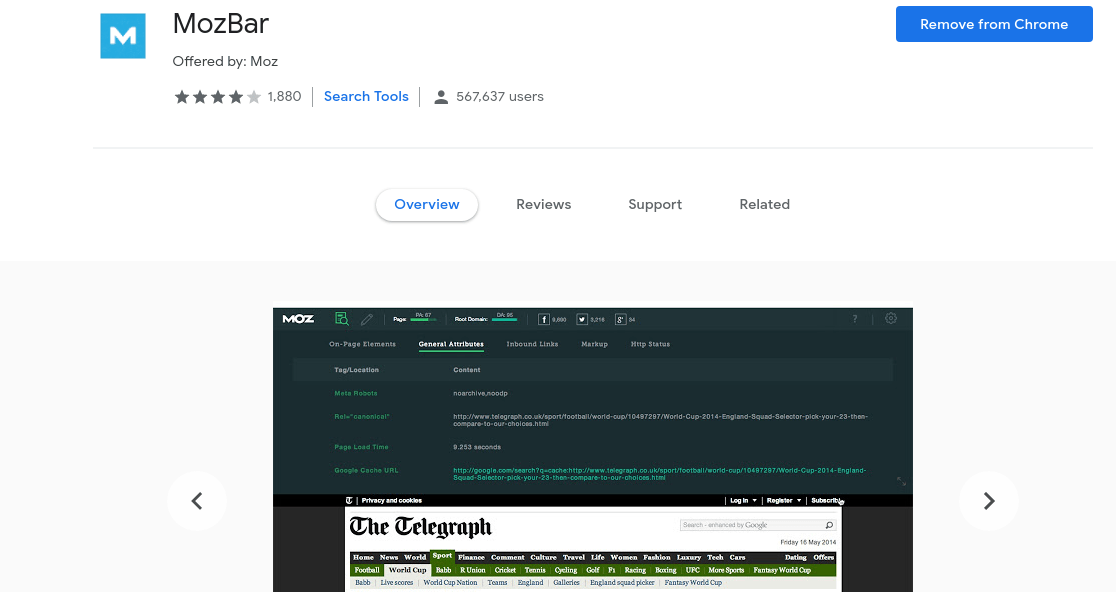Screen dimensions: 1116x592
Task: Click the 567,637 users text
Action: tap(500, 96)
